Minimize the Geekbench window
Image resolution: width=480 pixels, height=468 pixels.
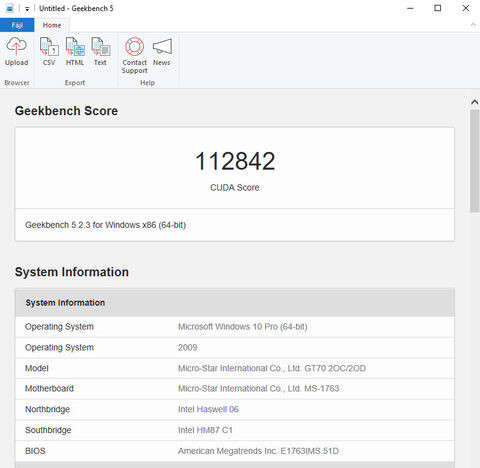[410, 8]
